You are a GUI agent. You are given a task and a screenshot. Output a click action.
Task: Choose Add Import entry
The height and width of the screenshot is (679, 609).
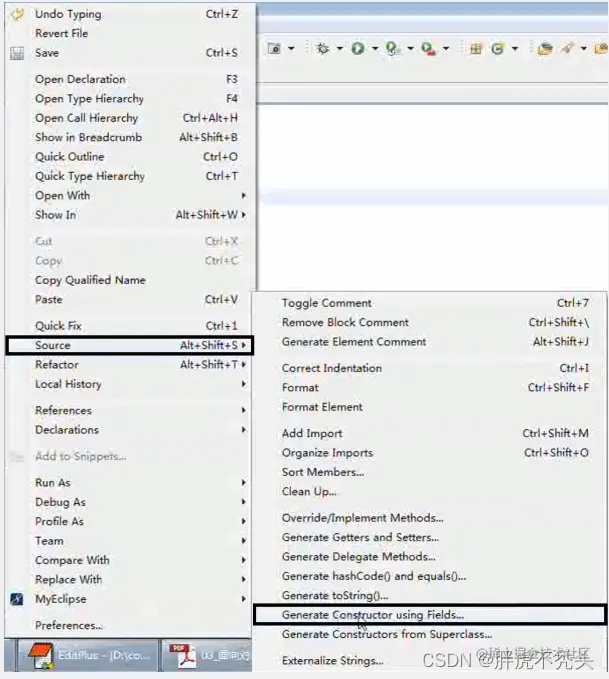(430, 433)
